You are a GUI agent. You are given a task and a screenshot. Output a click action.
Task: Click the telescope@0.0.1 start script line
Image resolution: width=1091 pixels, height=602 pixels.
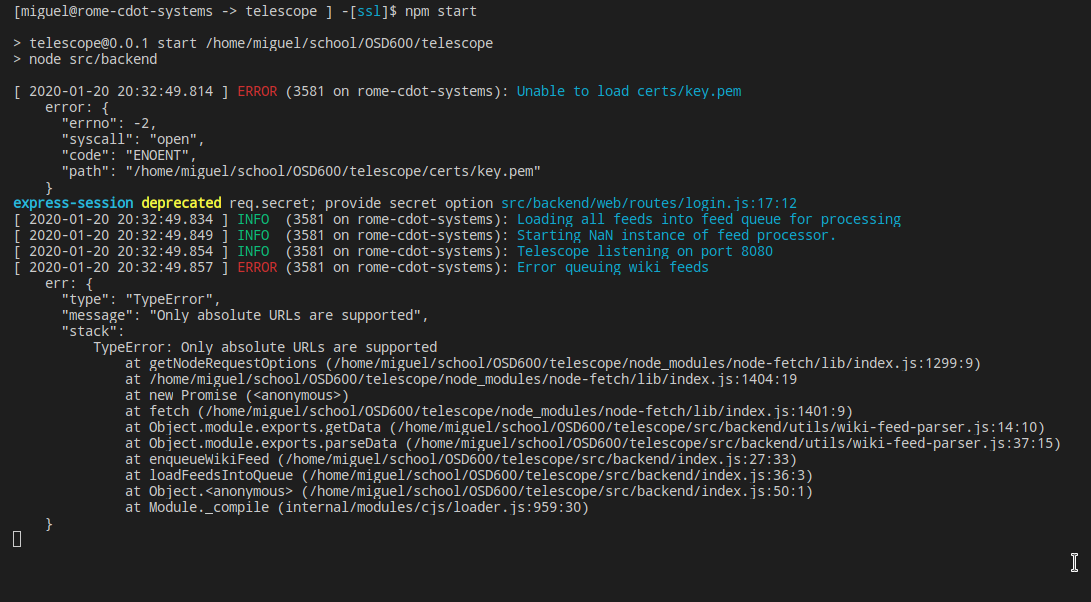coord(255,43)
